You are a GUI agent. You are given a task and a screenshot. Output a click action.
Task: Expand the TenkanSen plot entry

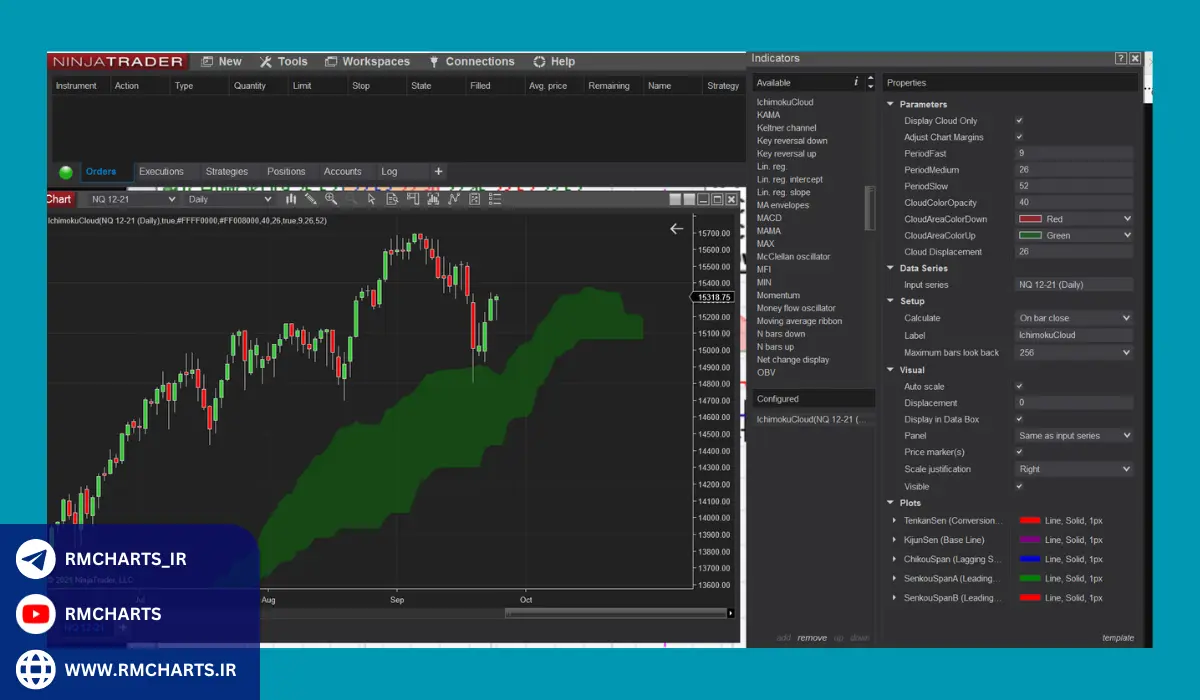(894, 520)
